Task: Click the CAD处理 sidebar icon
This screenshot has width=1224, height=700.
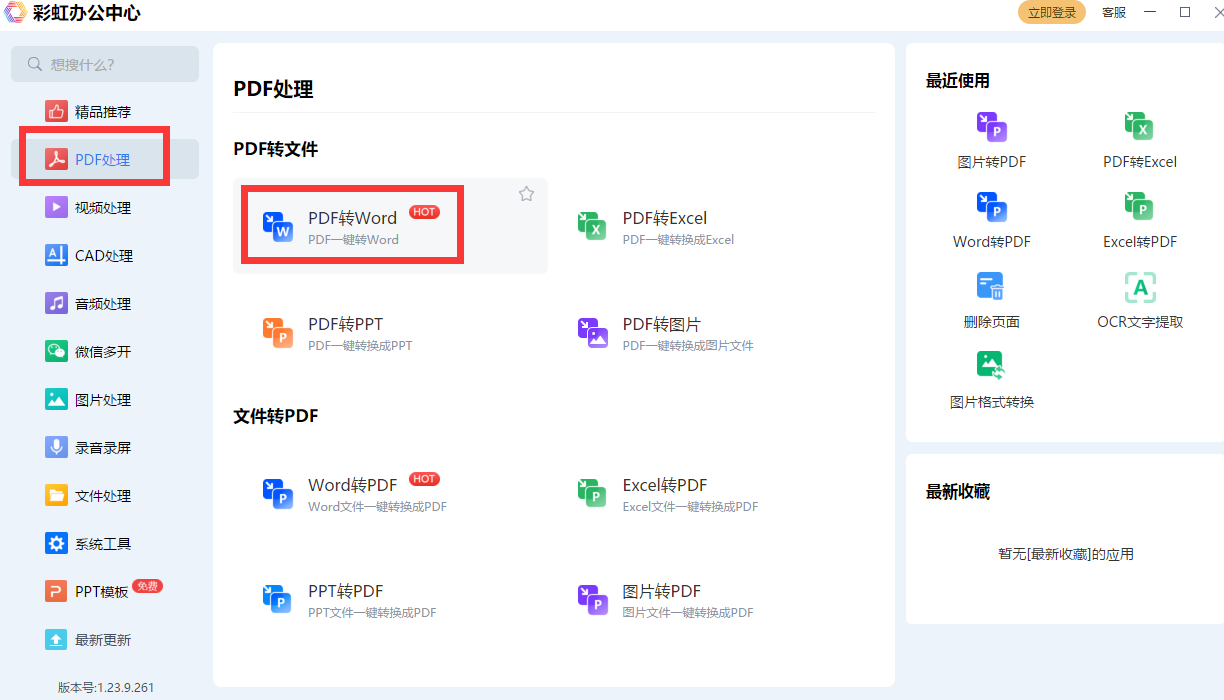Action: tap(56, 255)
